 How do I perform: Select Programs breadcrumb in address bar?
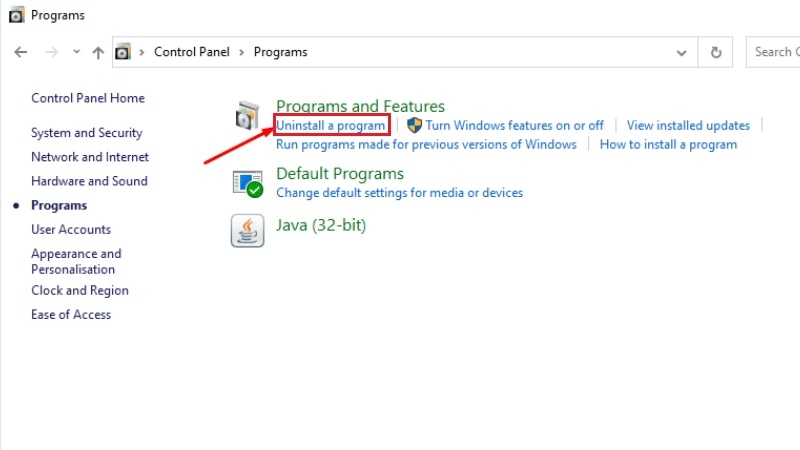[x=281, y=52]
